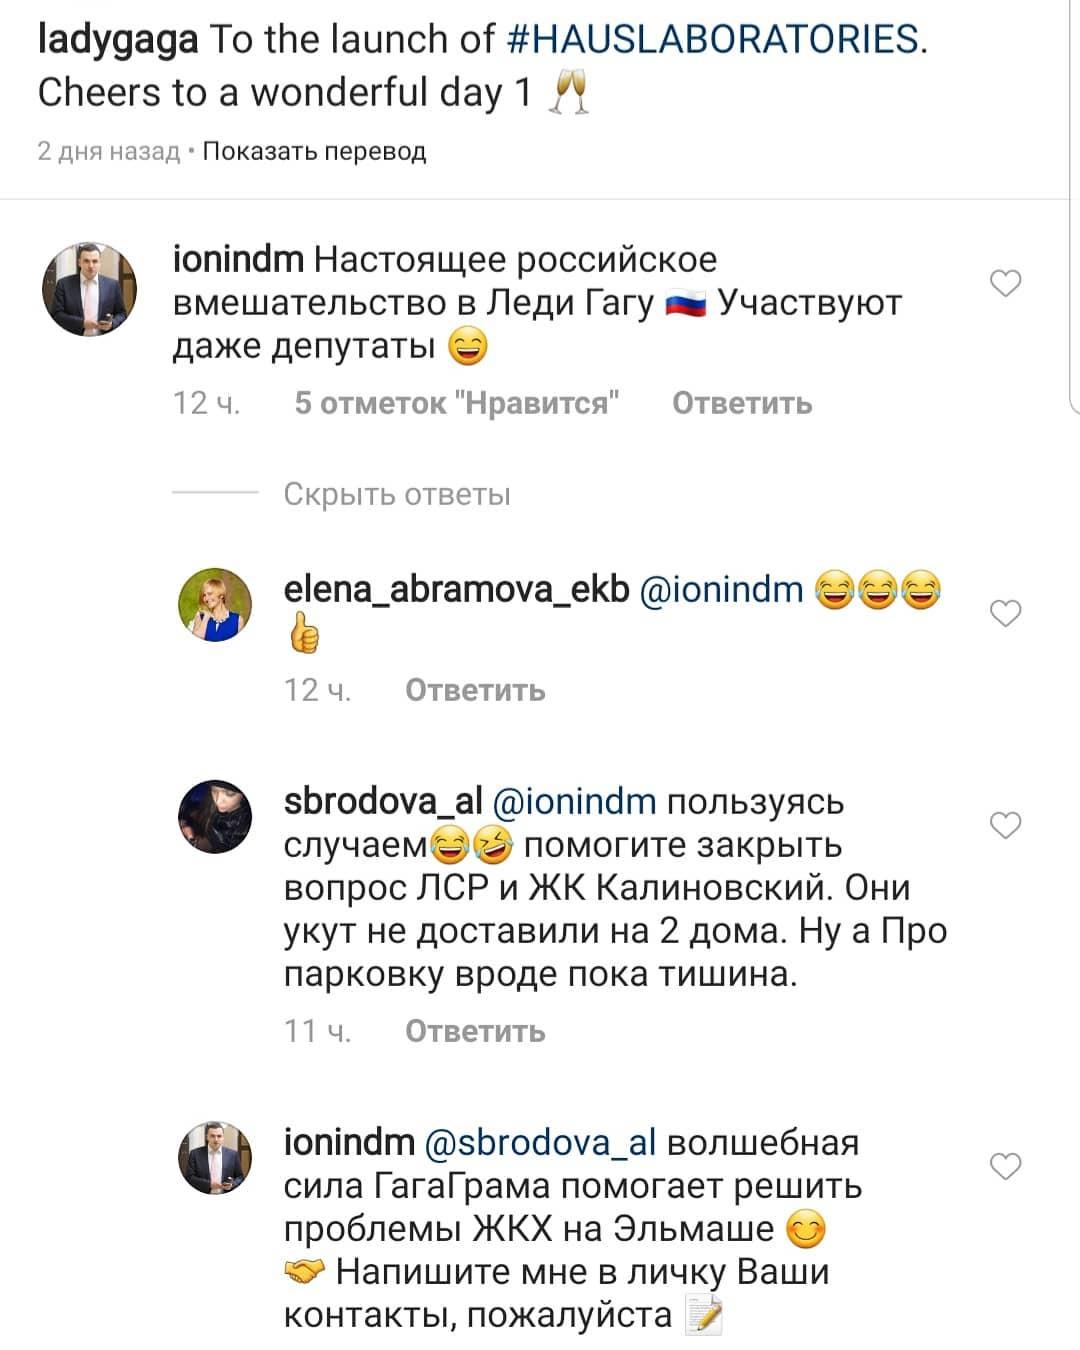Open elena_abramova_ekb's profile picture
The height and width of the screenshot is (1350, 1080).
coord(215,605)
